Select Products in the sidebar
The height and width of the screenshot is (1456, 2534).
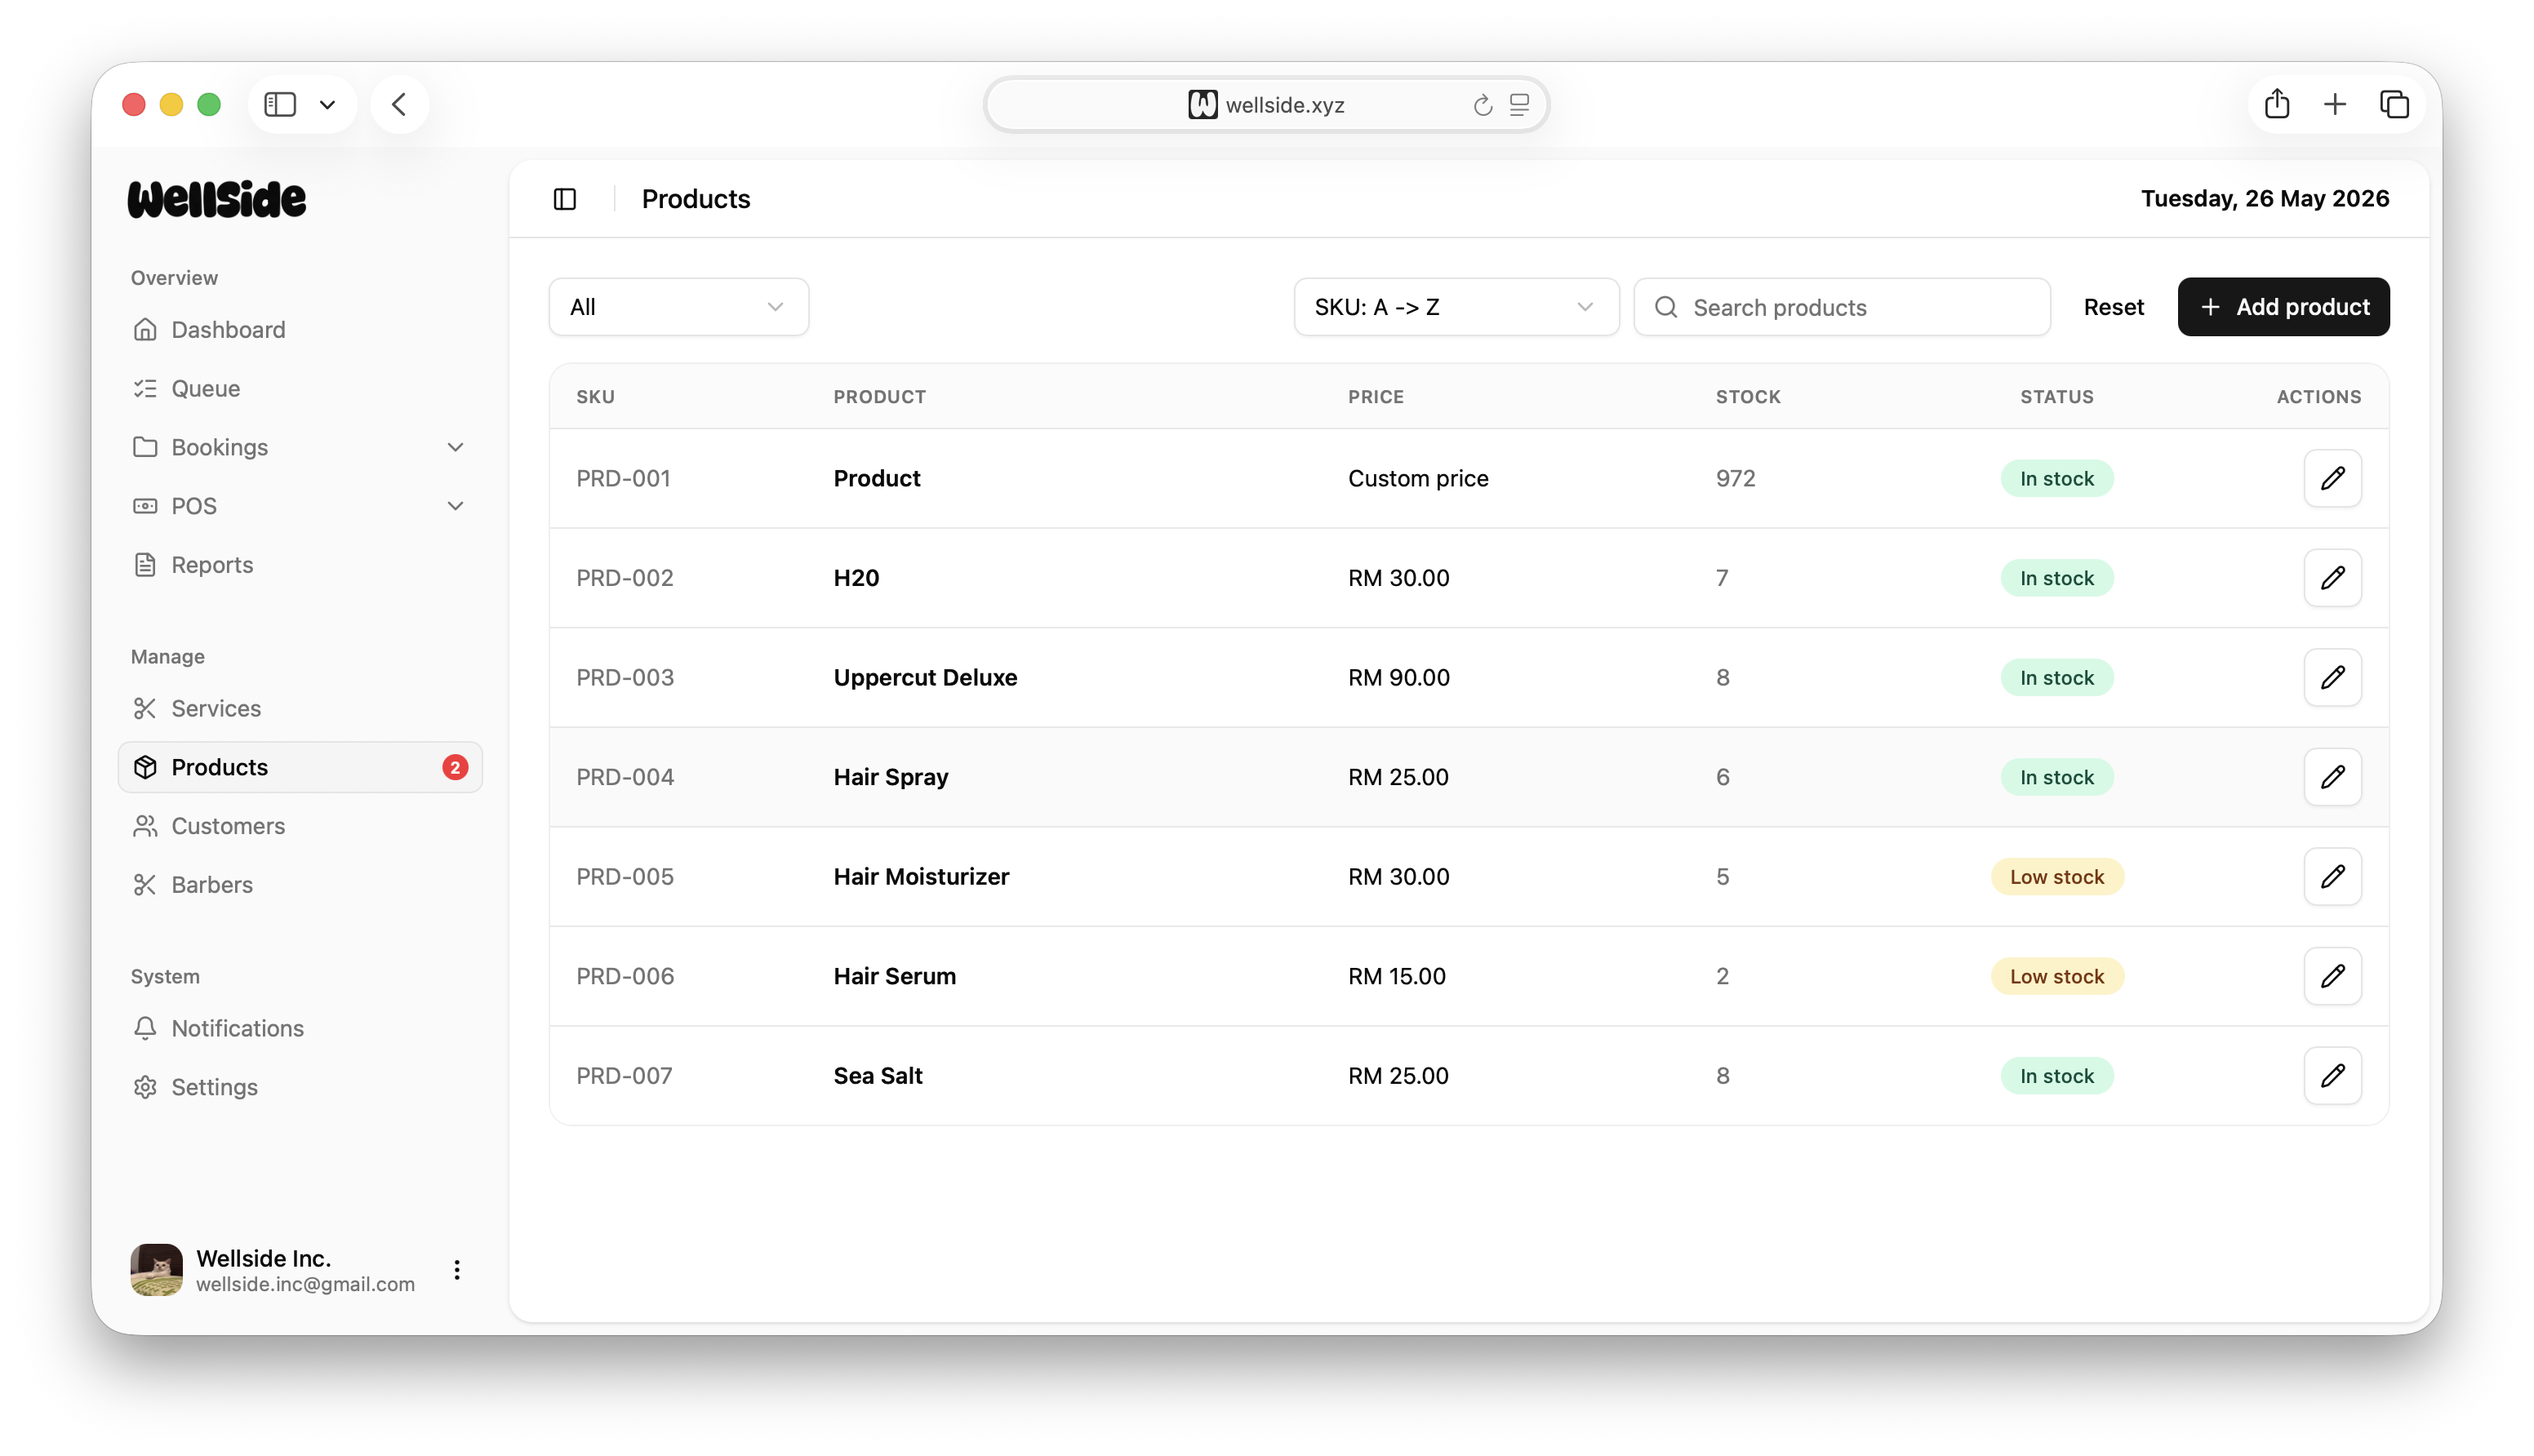click(300, 767)
